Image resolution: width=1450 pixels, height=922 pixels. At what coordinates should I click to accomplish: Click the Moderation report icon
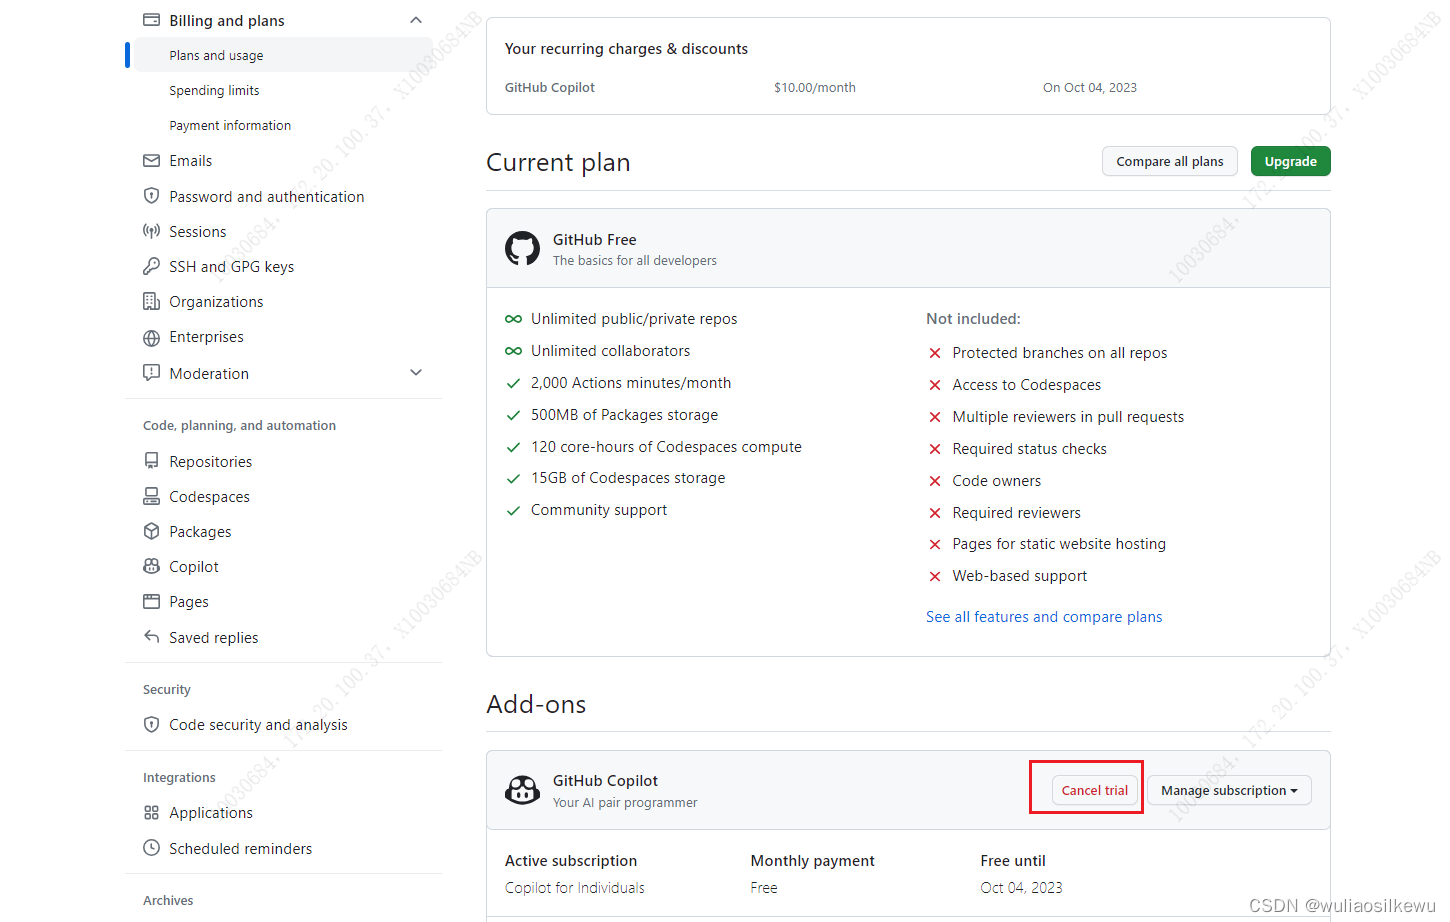(151, 373)
